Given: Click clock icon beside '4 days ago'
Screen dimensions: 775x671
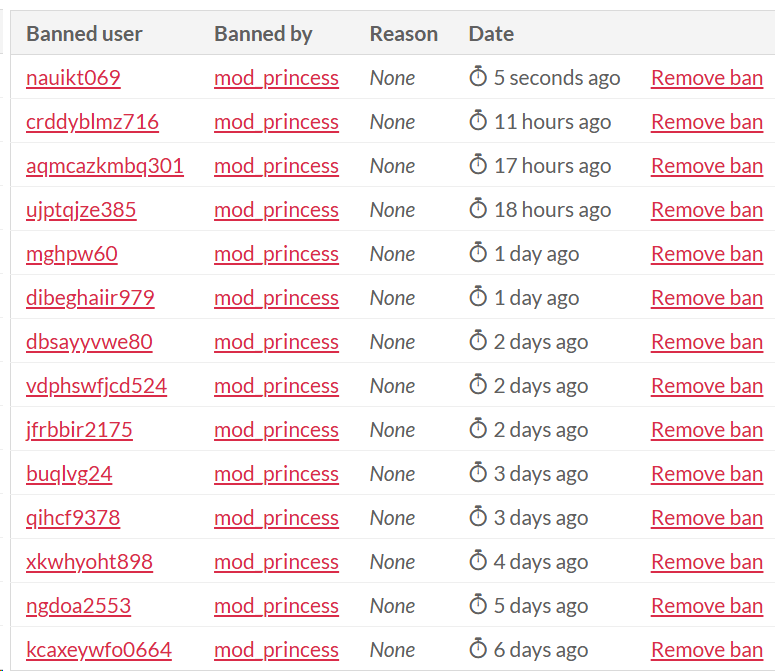Looking at the screenshot, I should 478,561.
